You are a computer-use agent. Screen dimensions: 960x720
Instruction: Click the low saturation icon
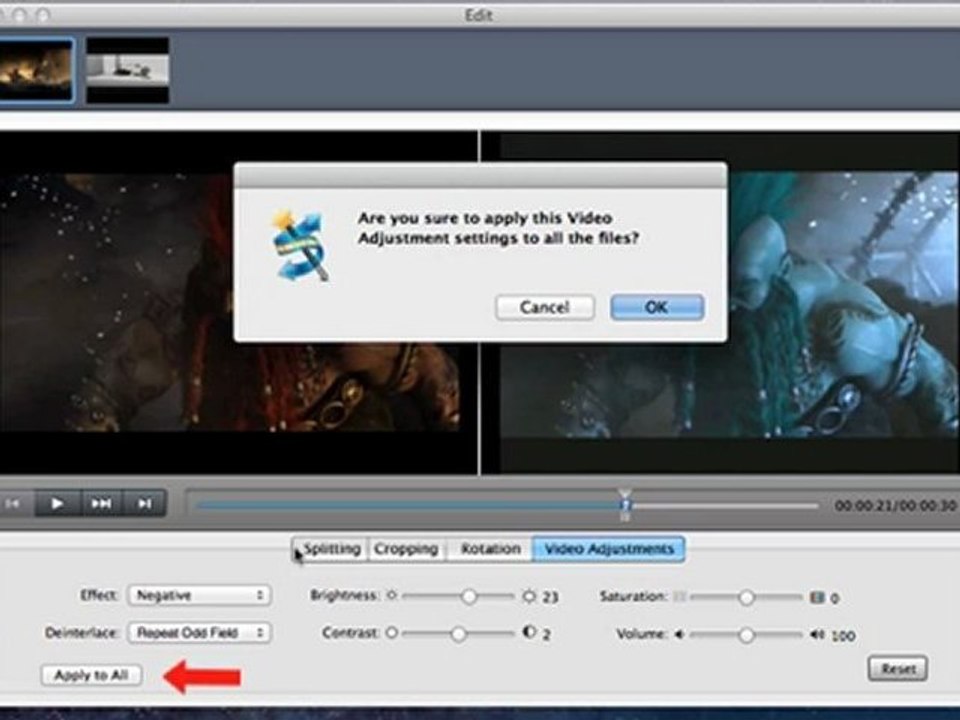679,596
